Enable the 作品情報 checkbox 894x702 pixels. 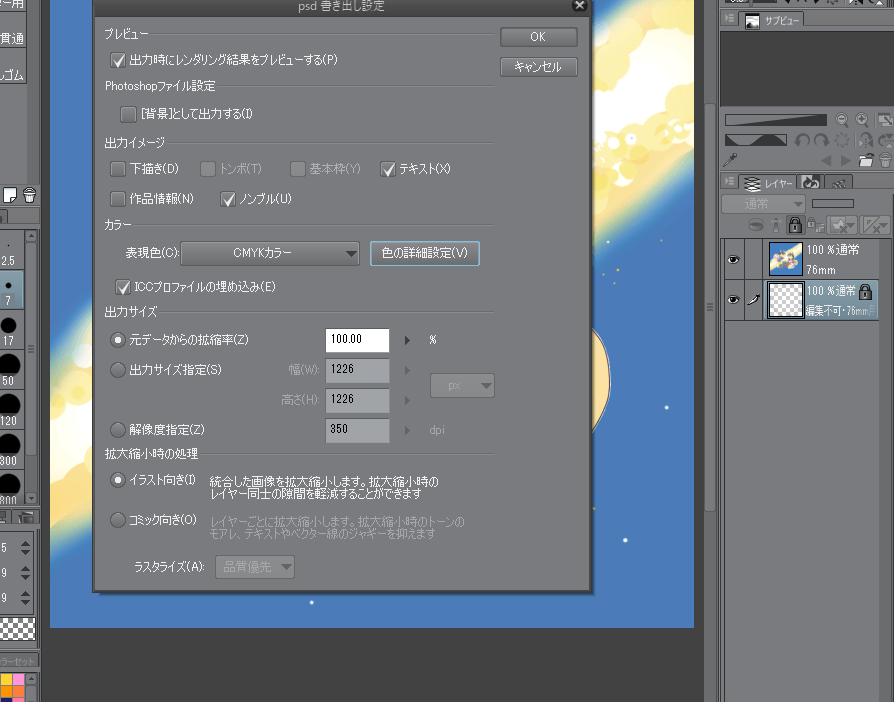click(118, 199)
